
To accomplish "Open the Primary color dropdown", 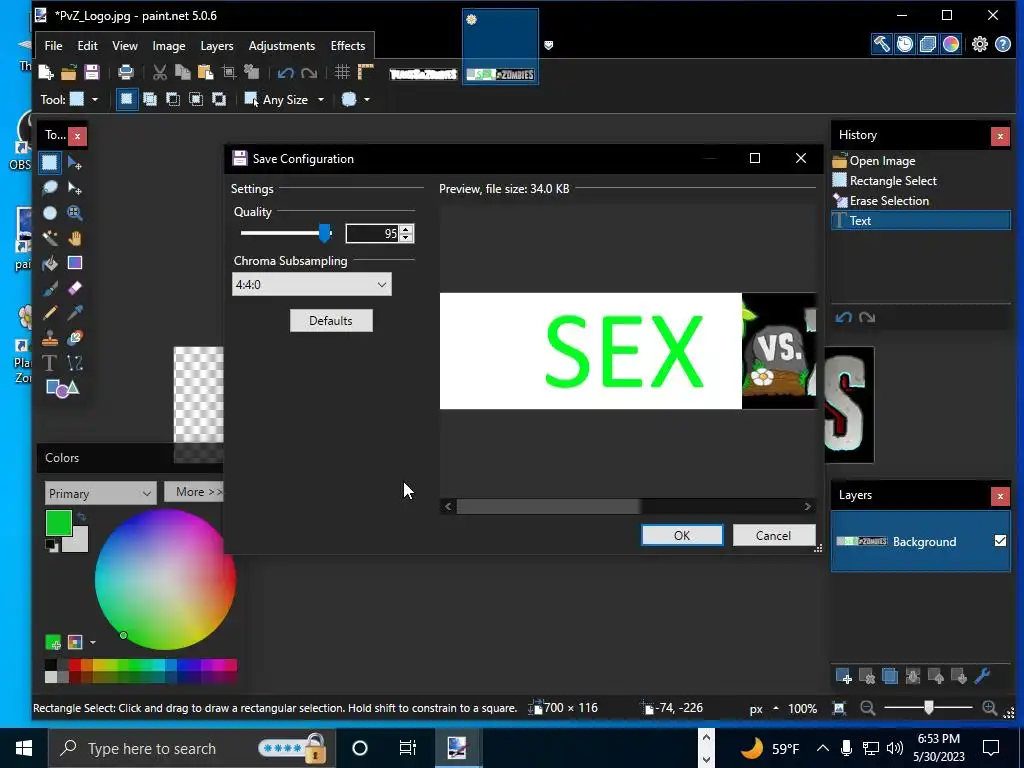I will point(101,493).
